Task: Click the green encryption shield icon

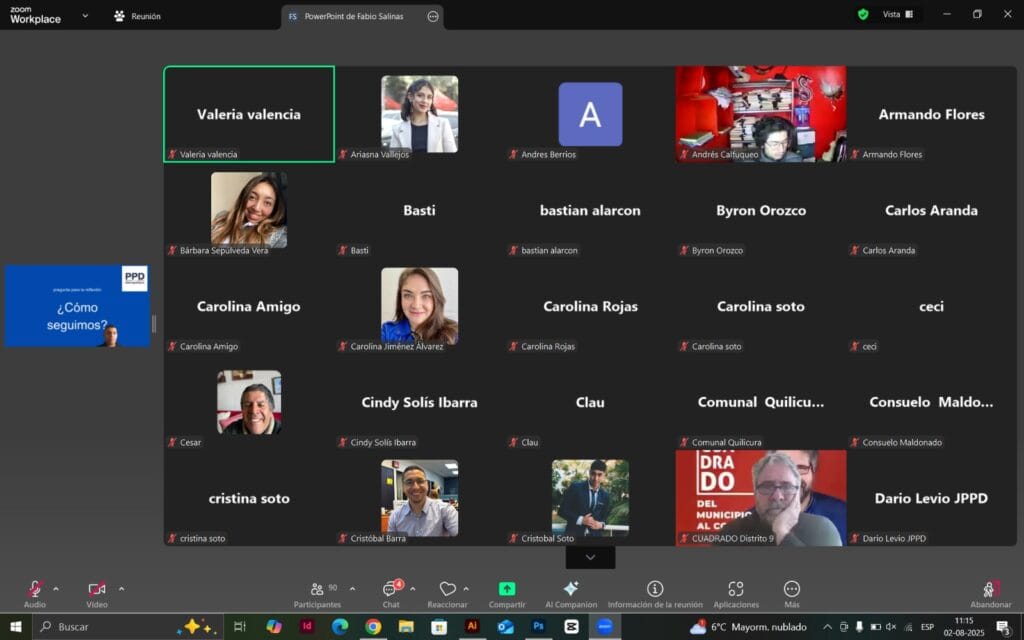Action: 863,14
